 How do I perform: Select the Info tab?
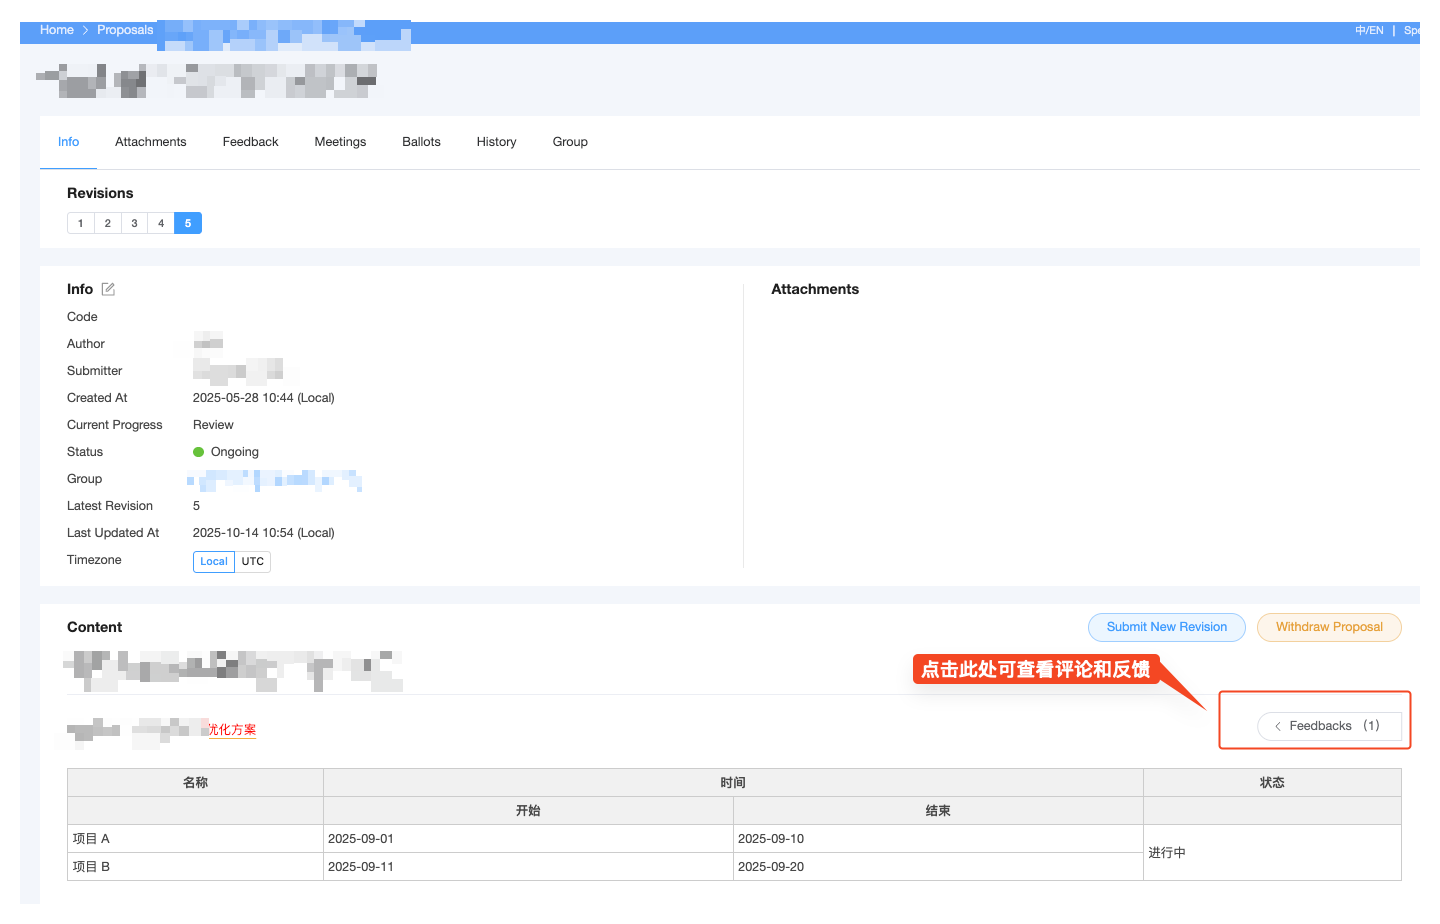tap(68, 142)
